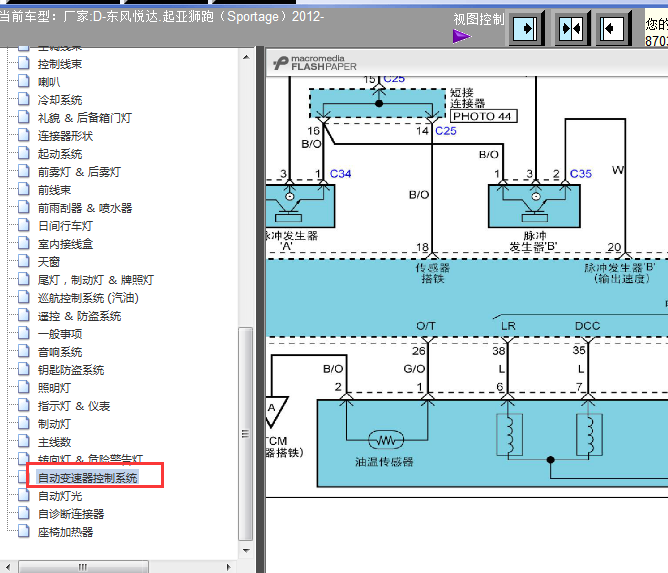Image resolution: width=668 pixels, height=573 pixels.
Task: Click the purple play arrow under 视图控制
Action: (x=462, y=37)
